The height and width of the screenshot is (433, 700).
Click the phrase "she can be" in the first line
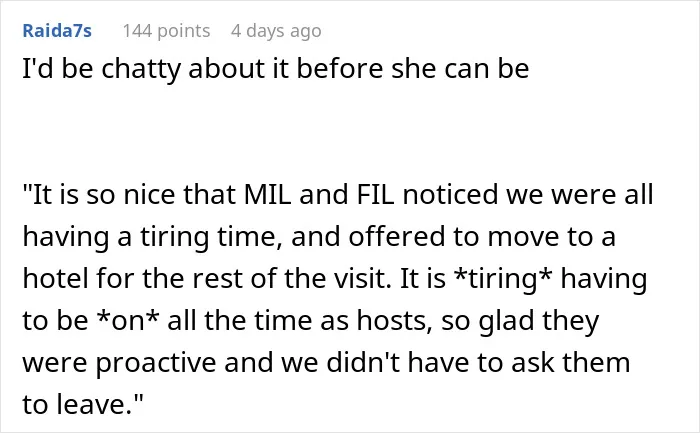pyautogui.click(x=460, y=69)
